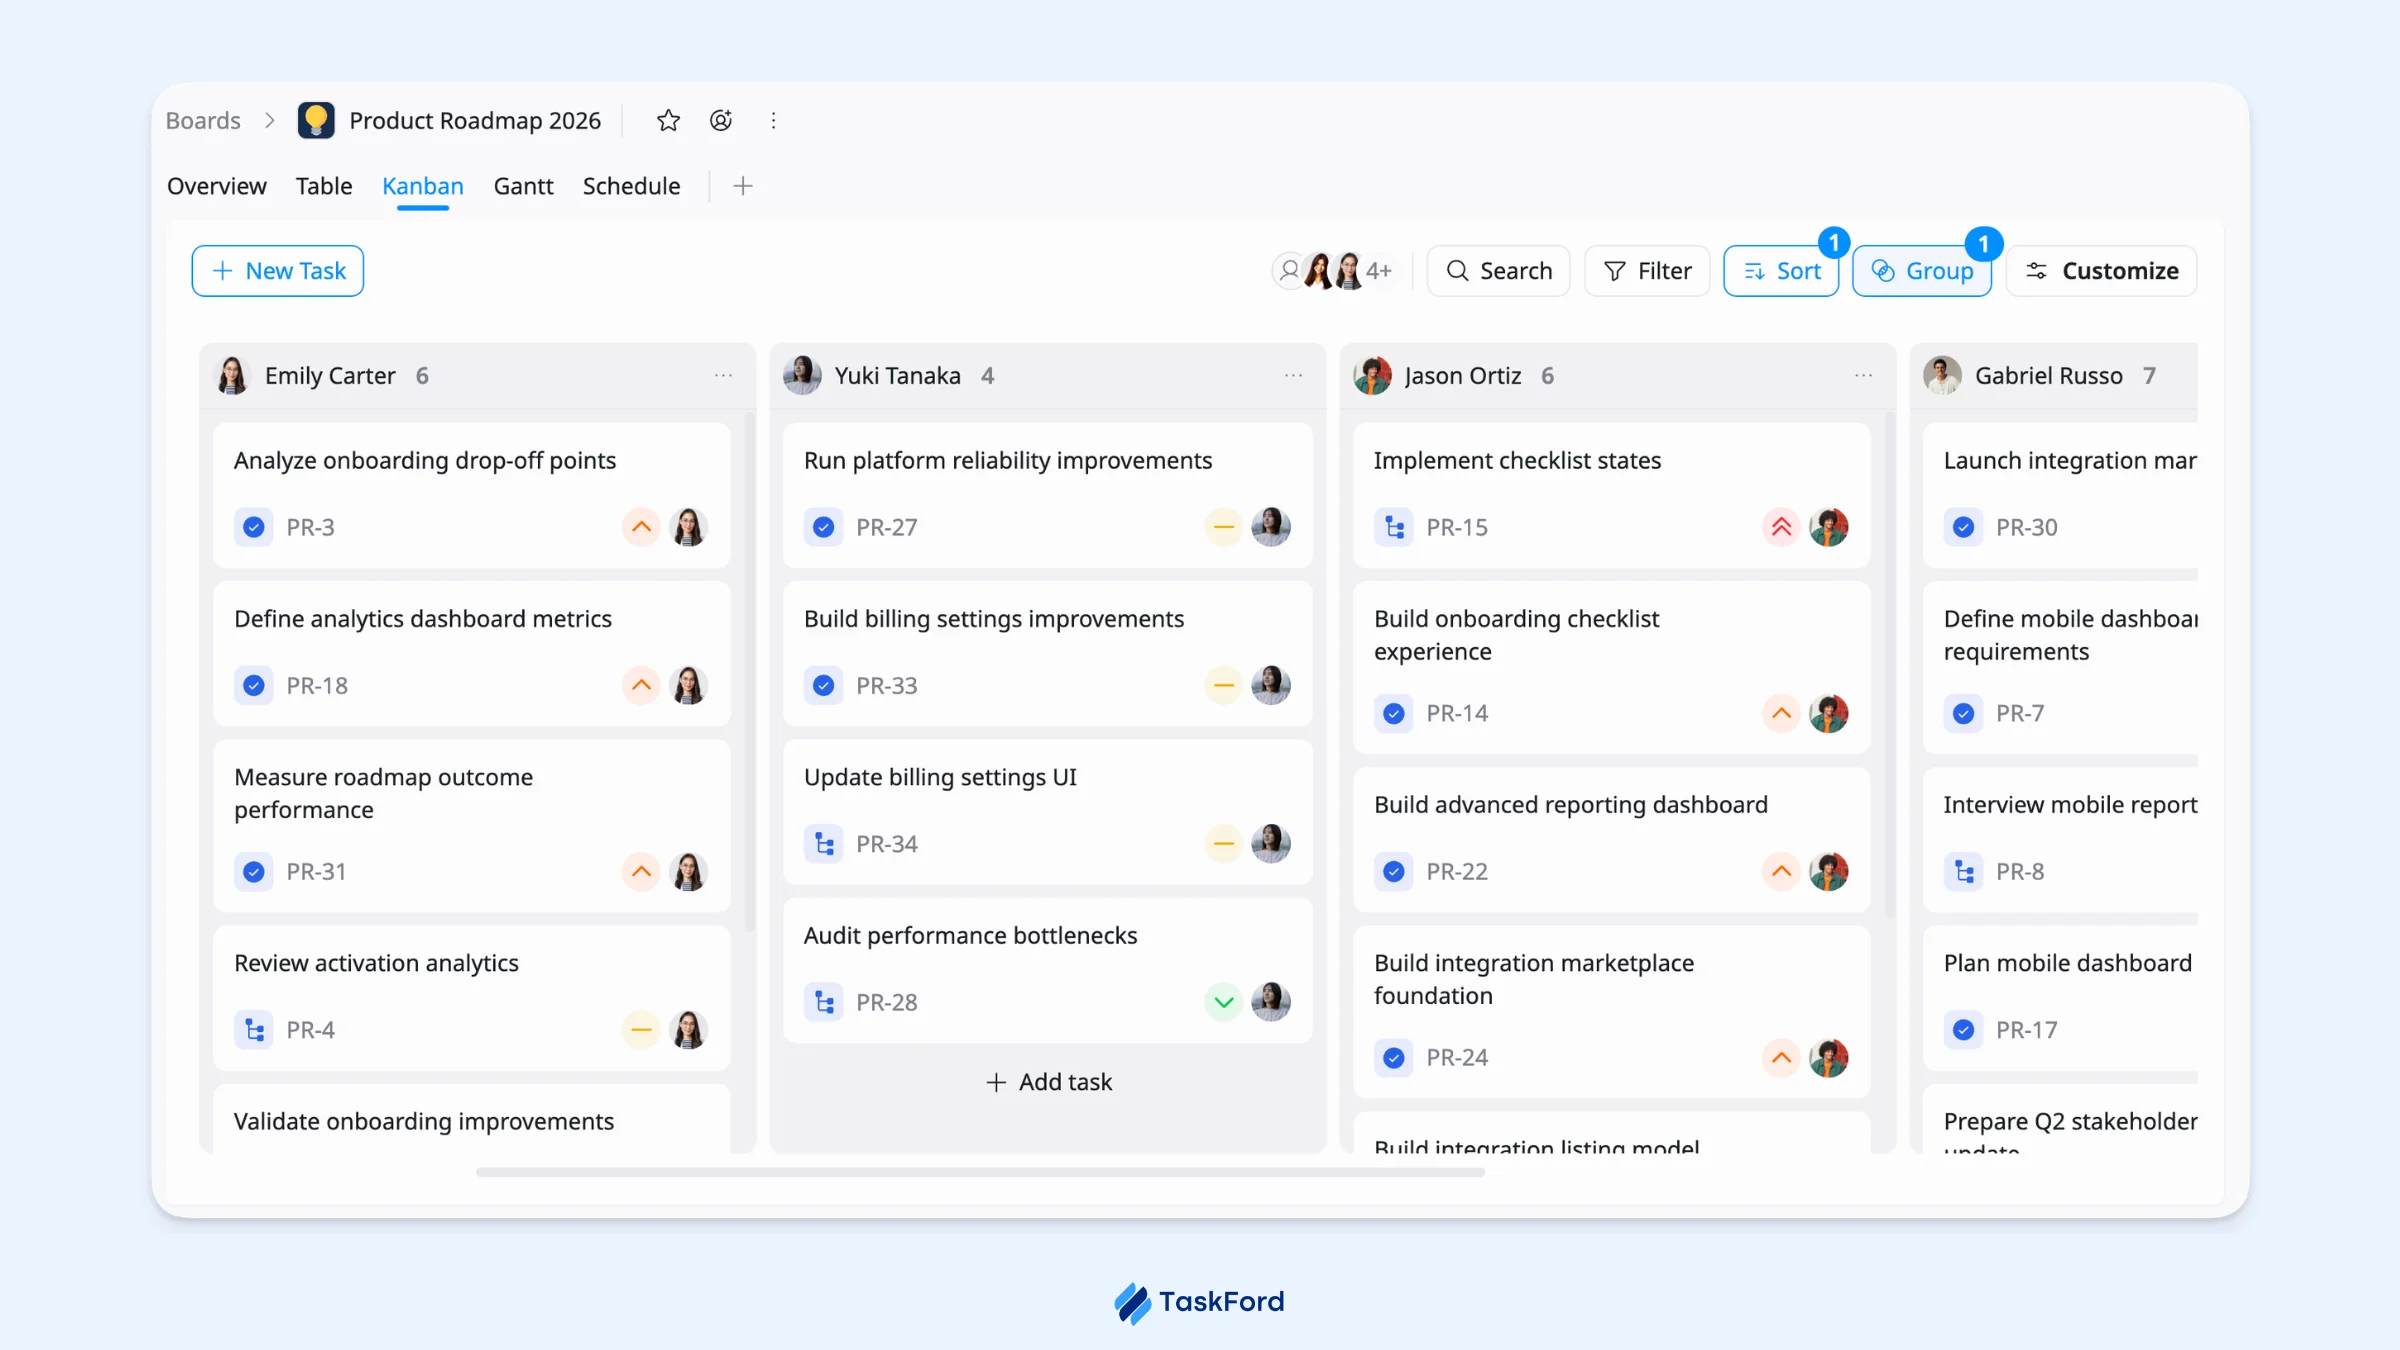Click the Product Roadmap lightbulb icon

point(316,121)
